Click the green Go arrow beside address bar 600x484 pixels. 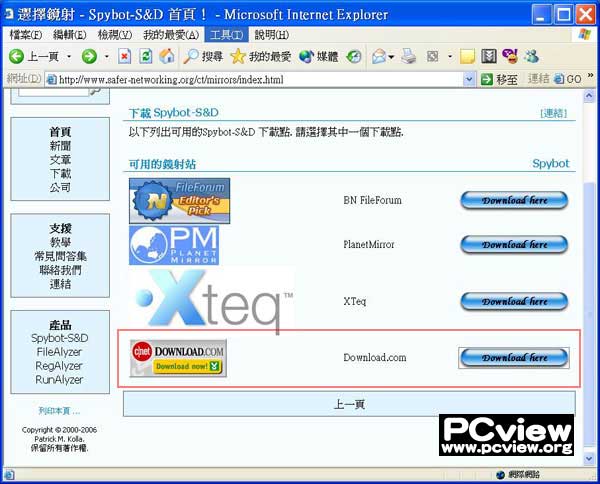(x=487, y=79)
